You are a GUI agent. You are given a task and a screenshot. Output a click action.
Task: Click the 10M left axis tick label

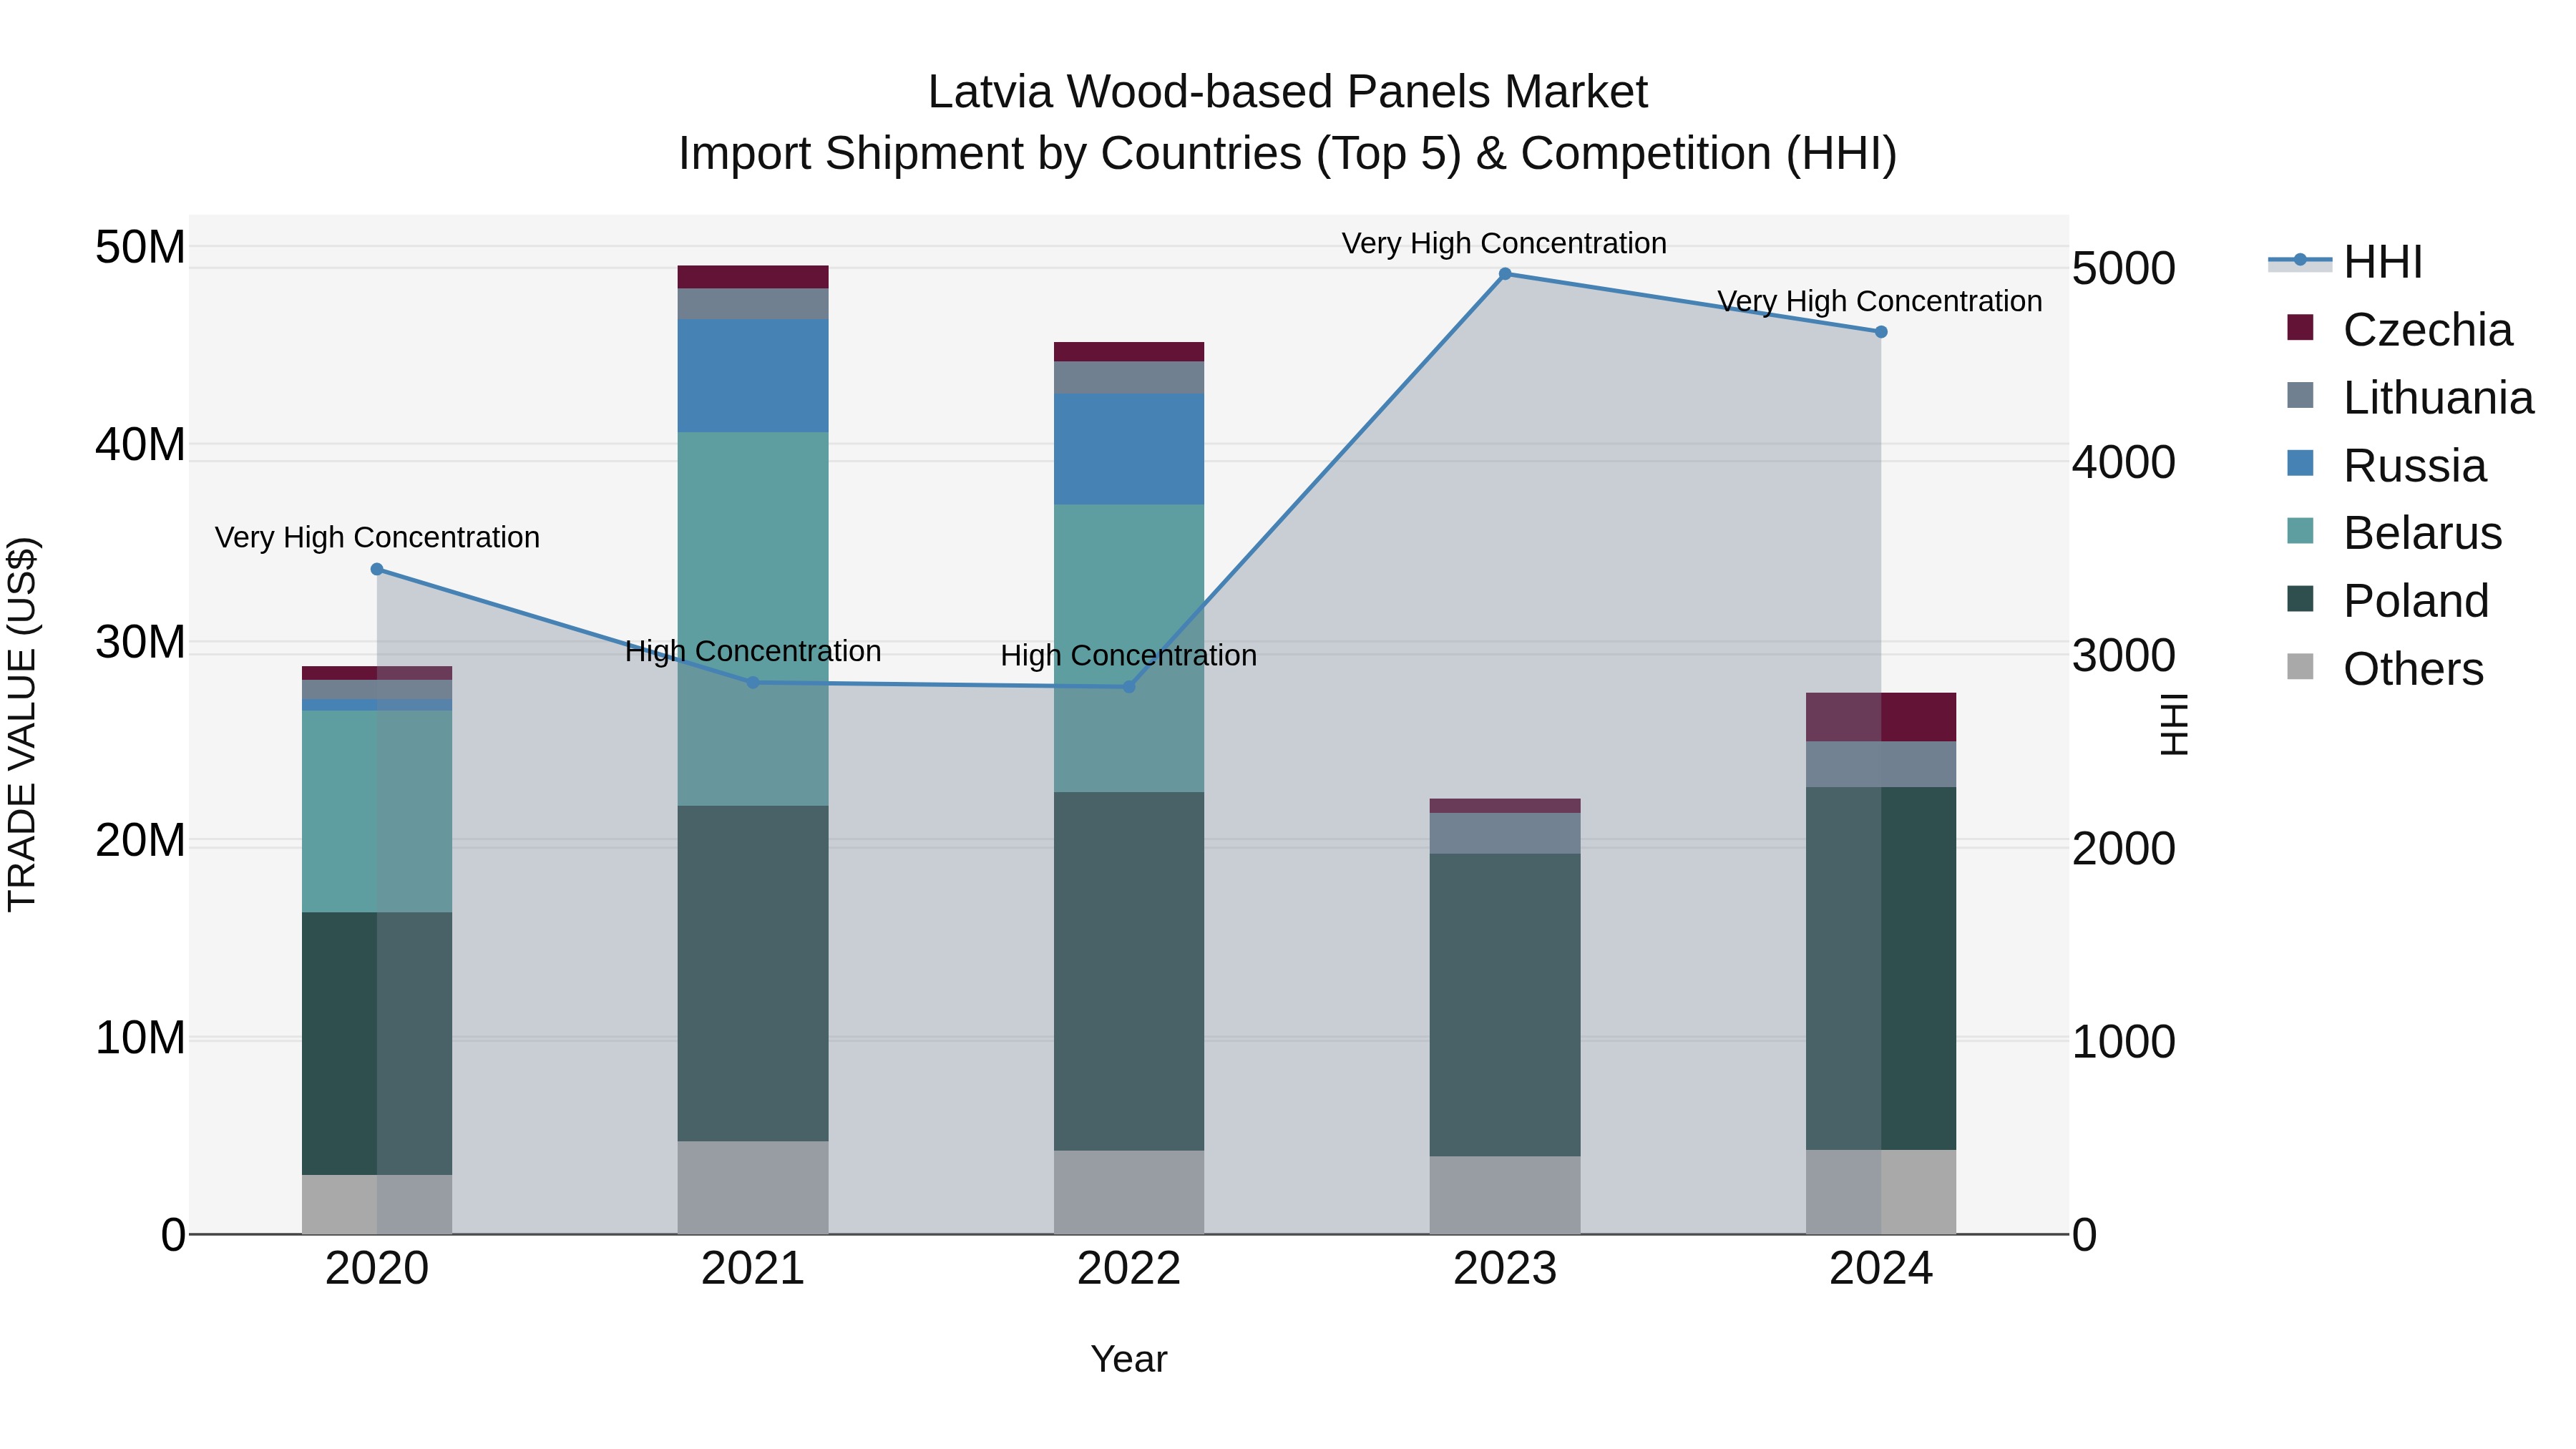coord(140,1038)
